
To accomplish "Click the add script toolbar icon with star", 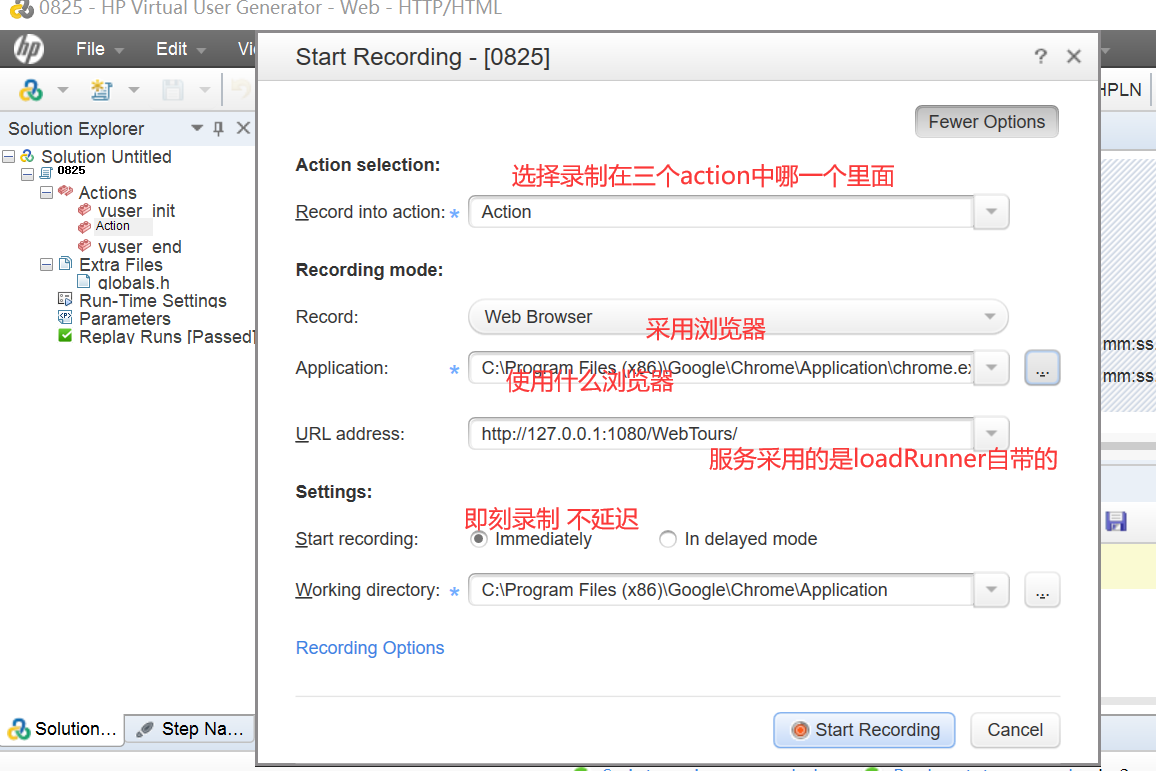I will tap(101, 90).
